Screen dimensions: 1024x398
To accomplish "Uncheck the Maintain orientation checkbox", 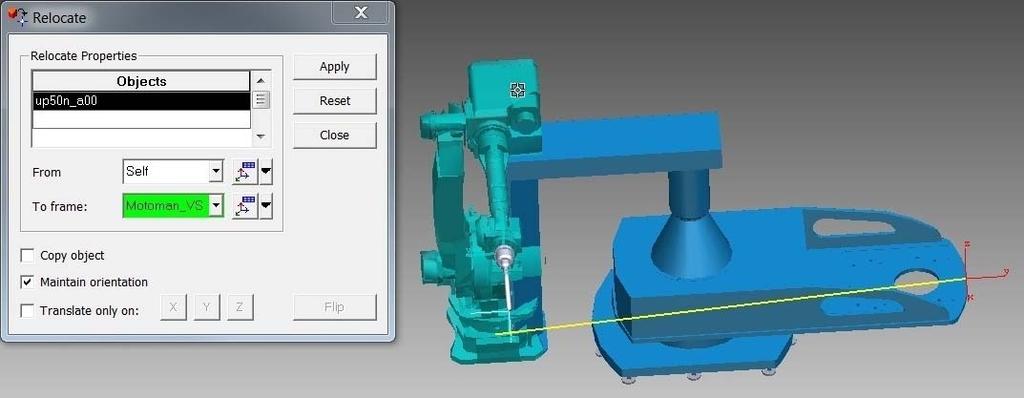I will coord(27,282).
